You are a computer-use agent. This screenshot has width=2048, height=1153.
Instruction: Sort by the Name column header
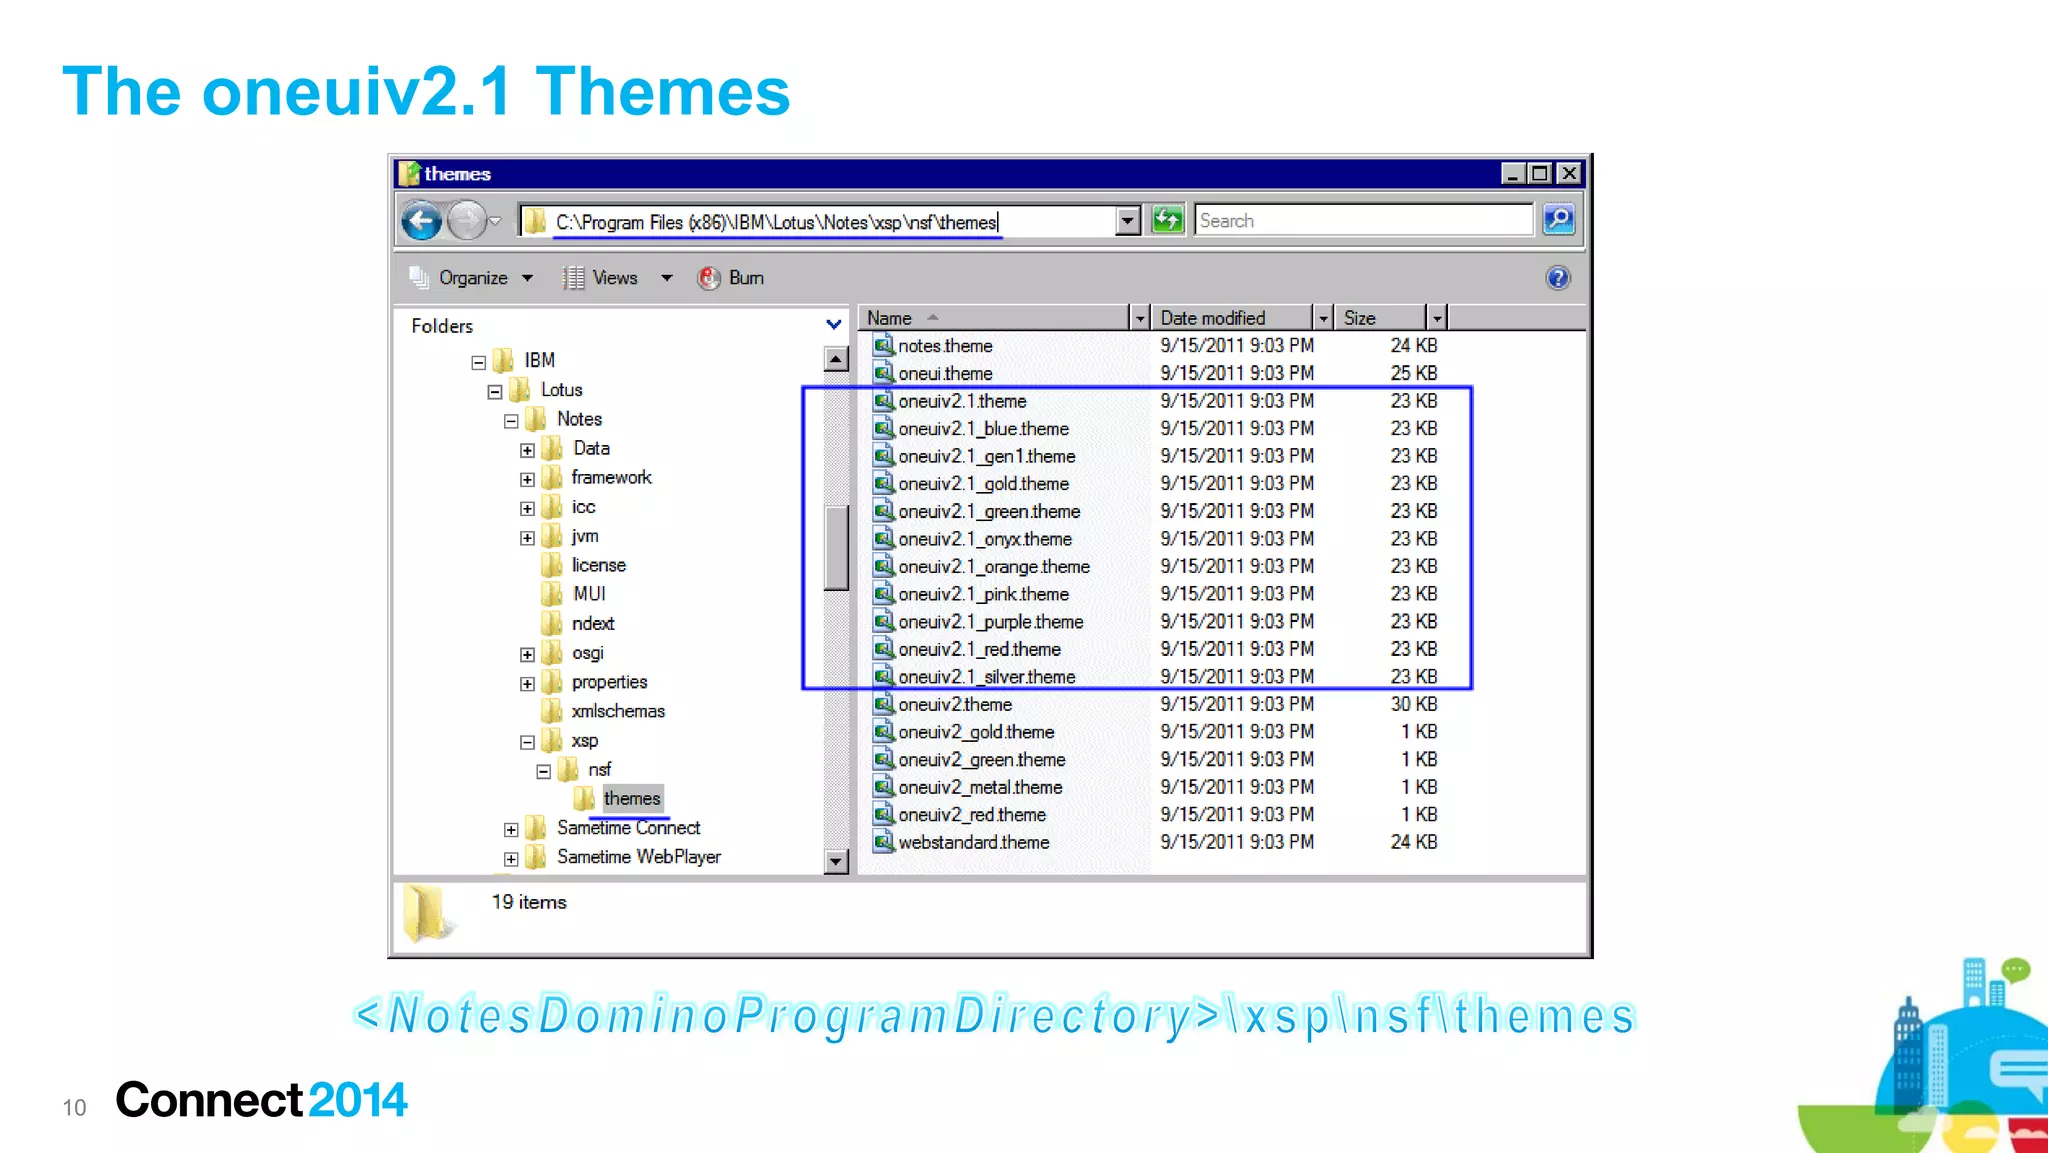coord(994,318)
